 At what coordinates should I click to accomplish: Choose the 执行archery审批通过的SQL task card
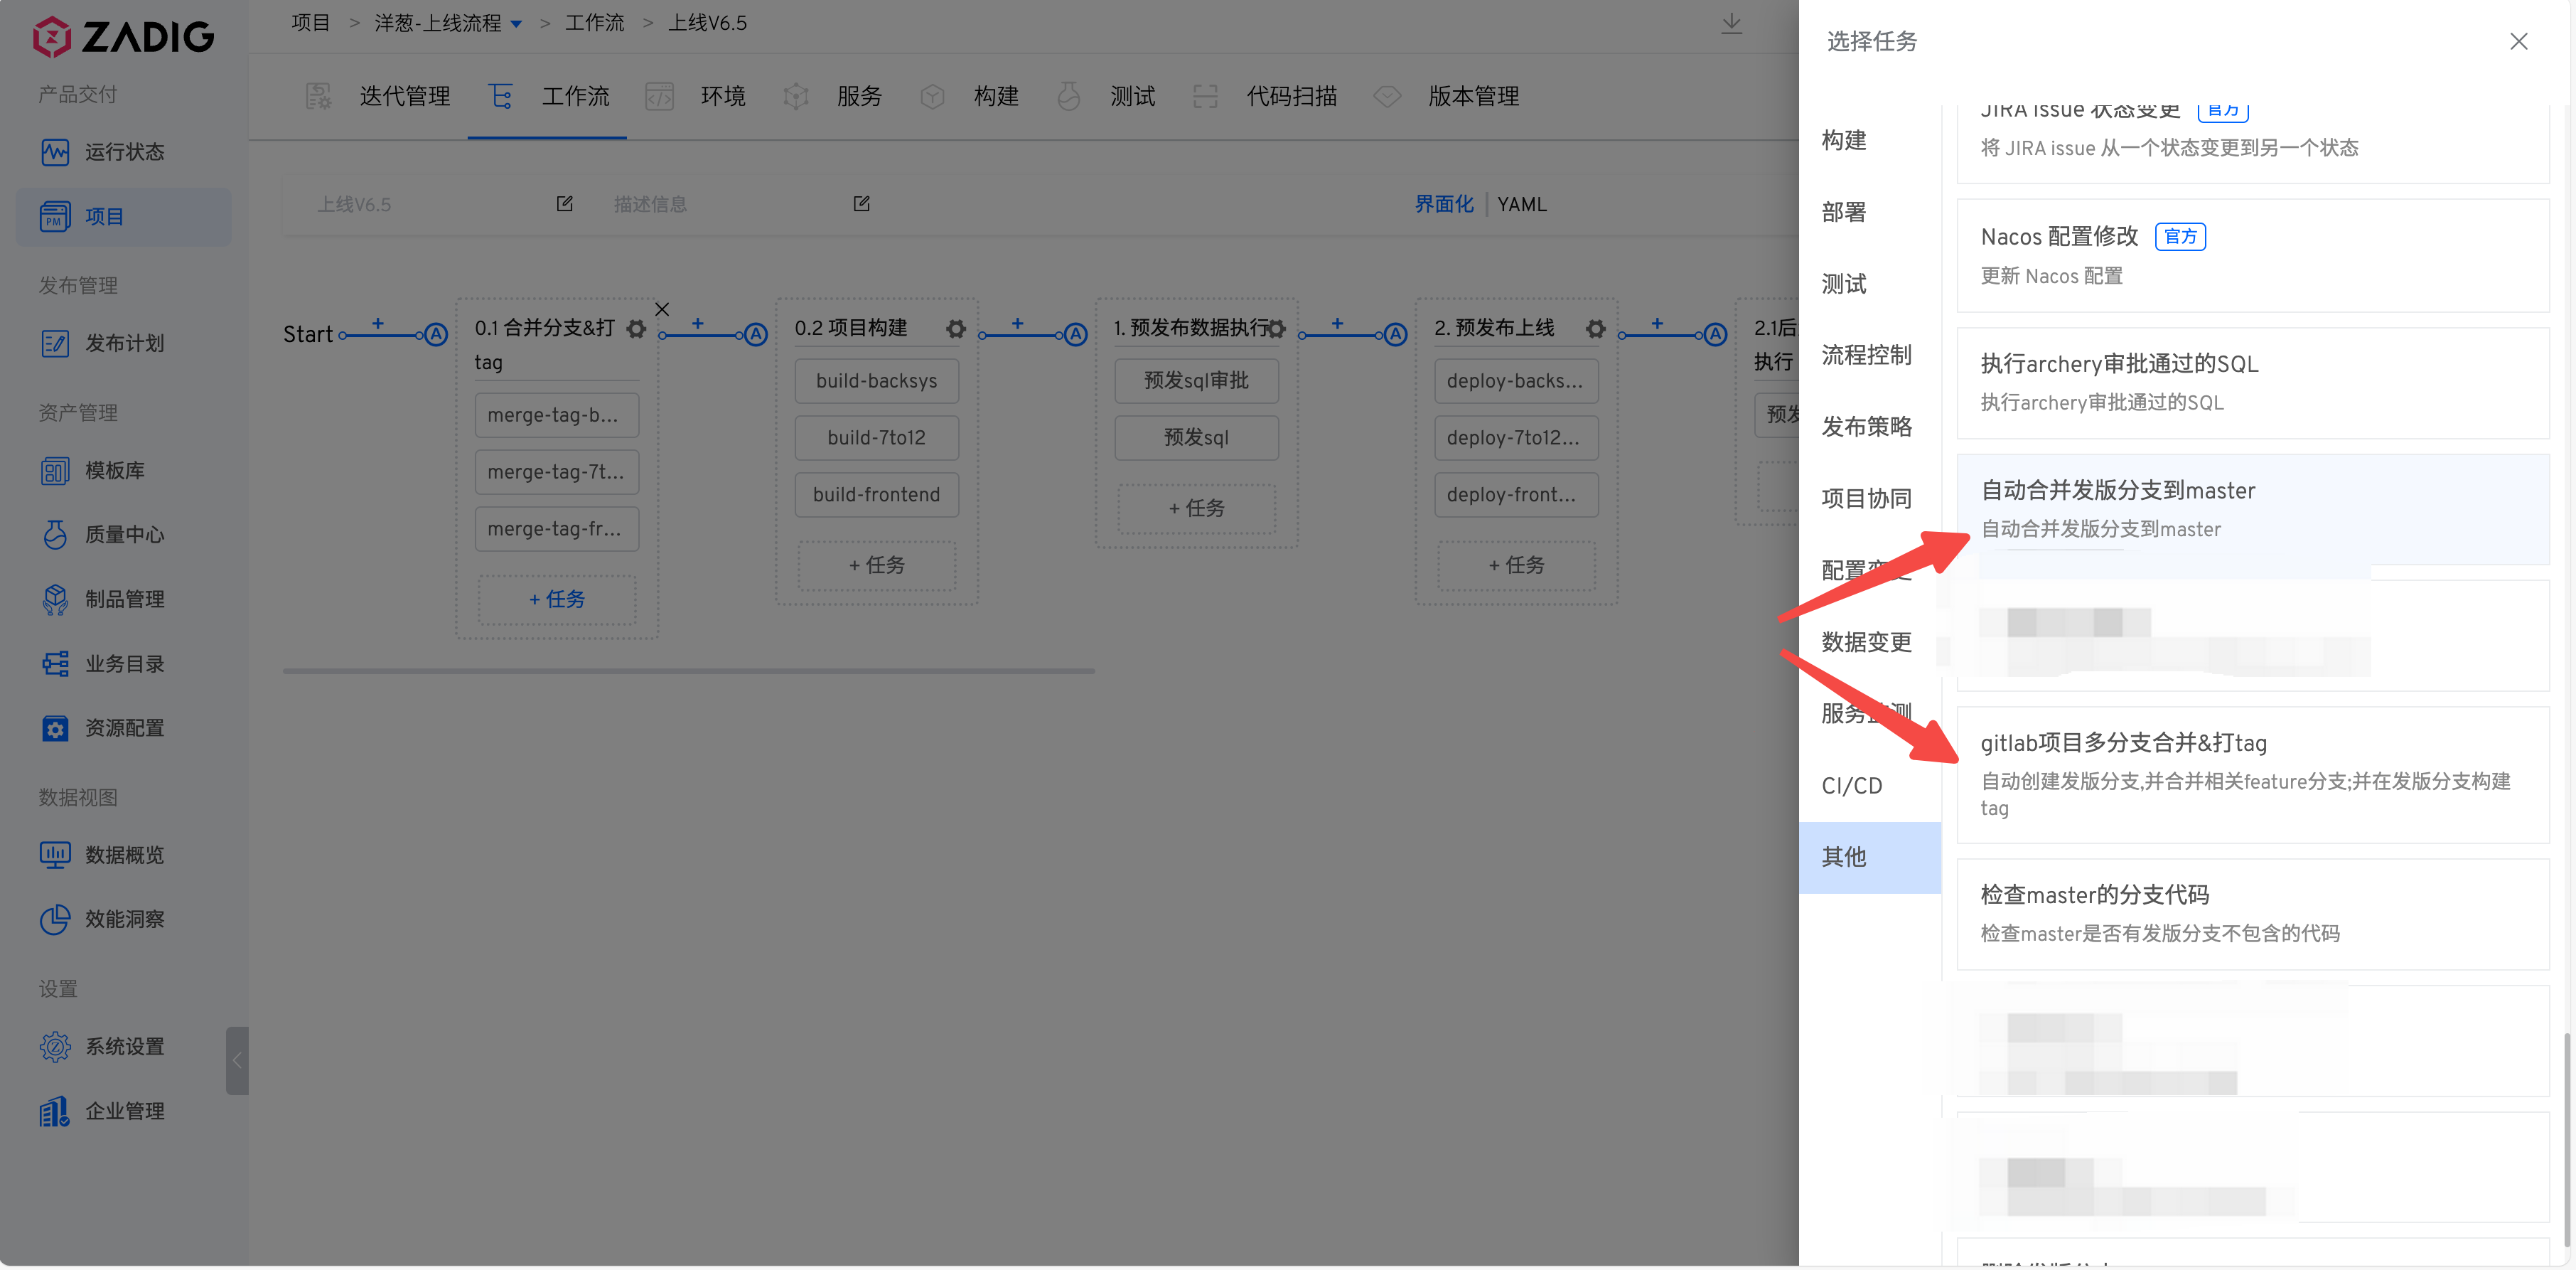coord(2252,383)
